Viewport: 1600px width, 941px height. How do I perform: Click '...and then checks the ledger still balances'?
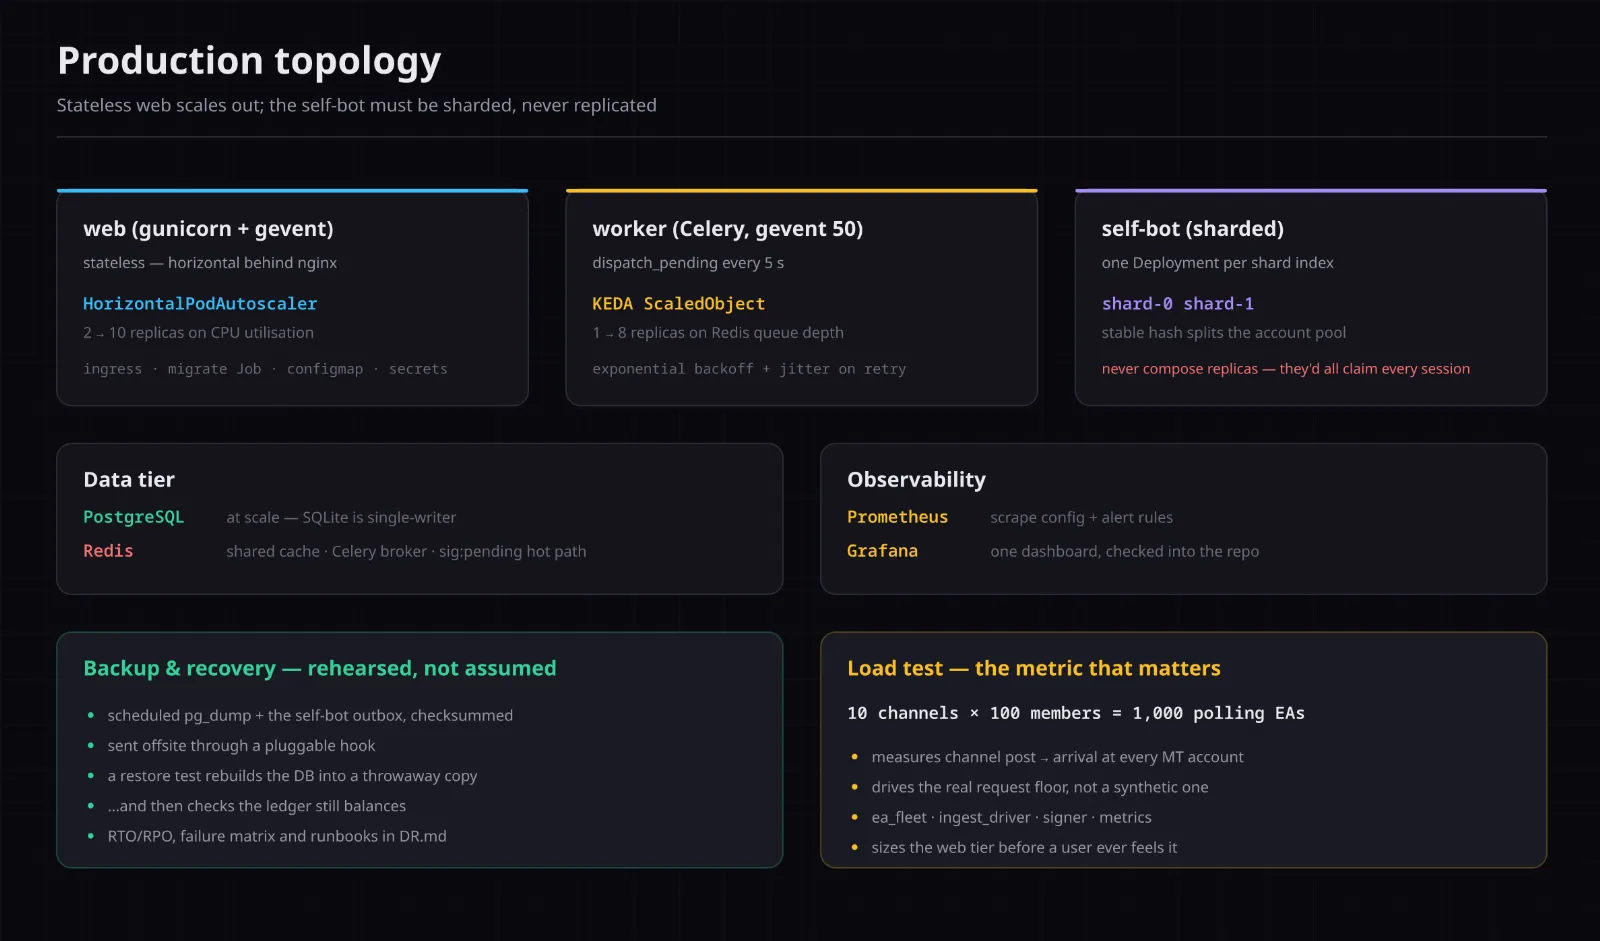click(256, 806)
